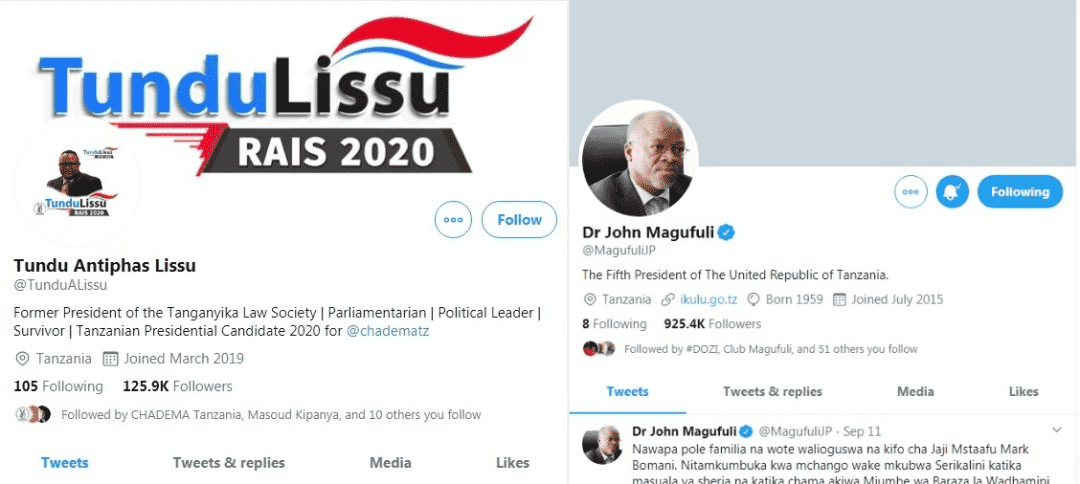View Tundu Lissu's 105 Following list

(58, 386)
